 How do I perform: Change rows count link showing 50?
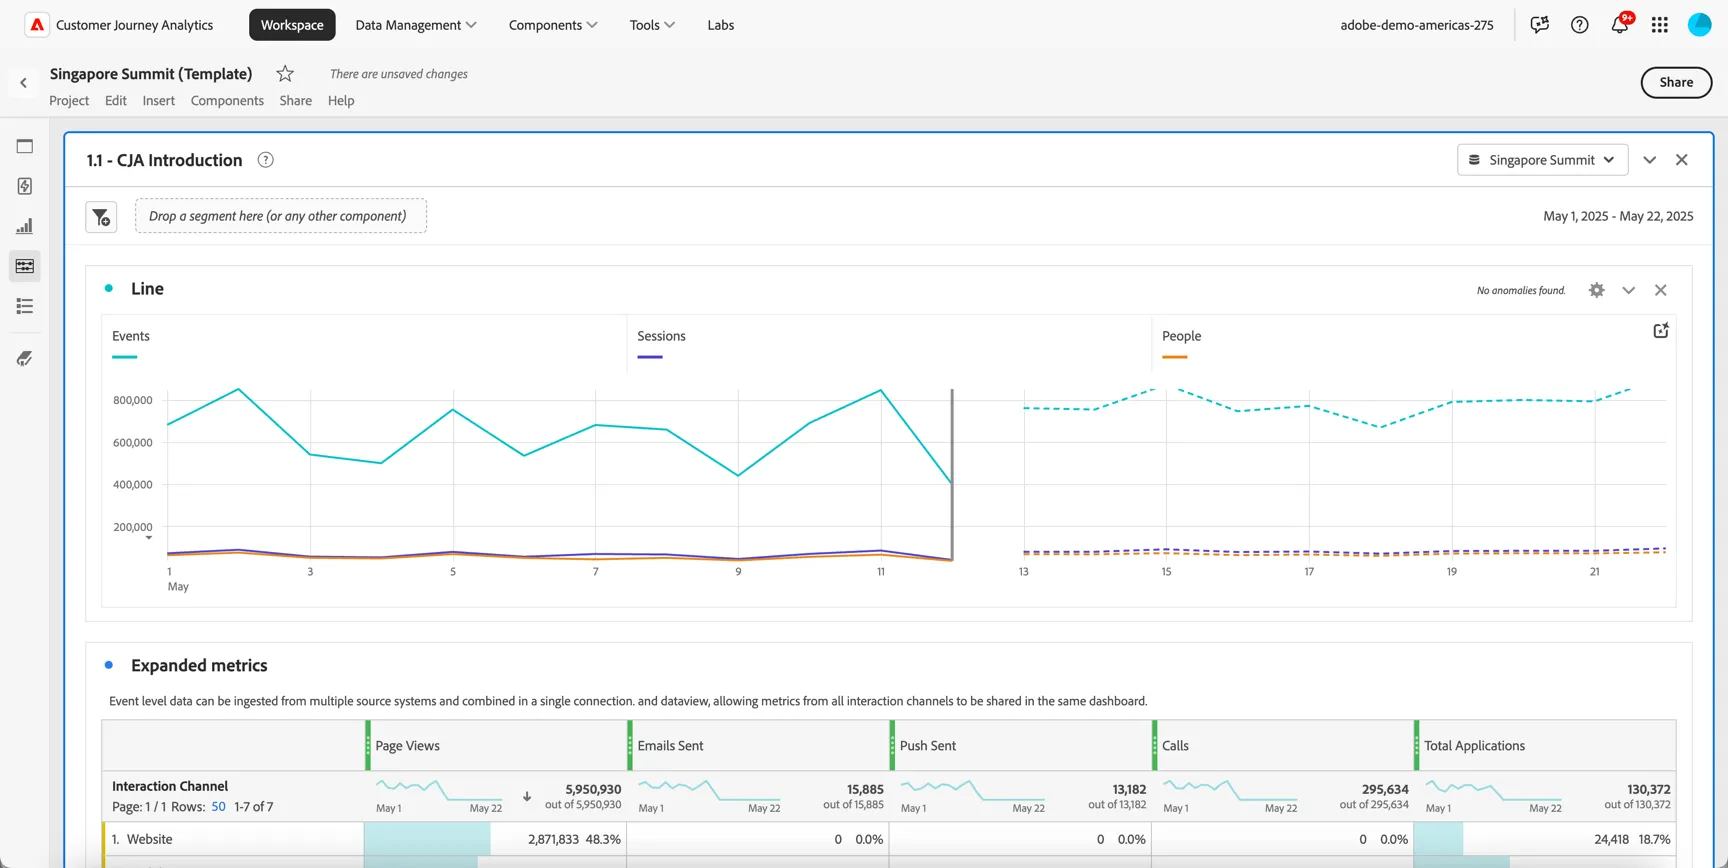pyautogui.click(x=218, y=806)
